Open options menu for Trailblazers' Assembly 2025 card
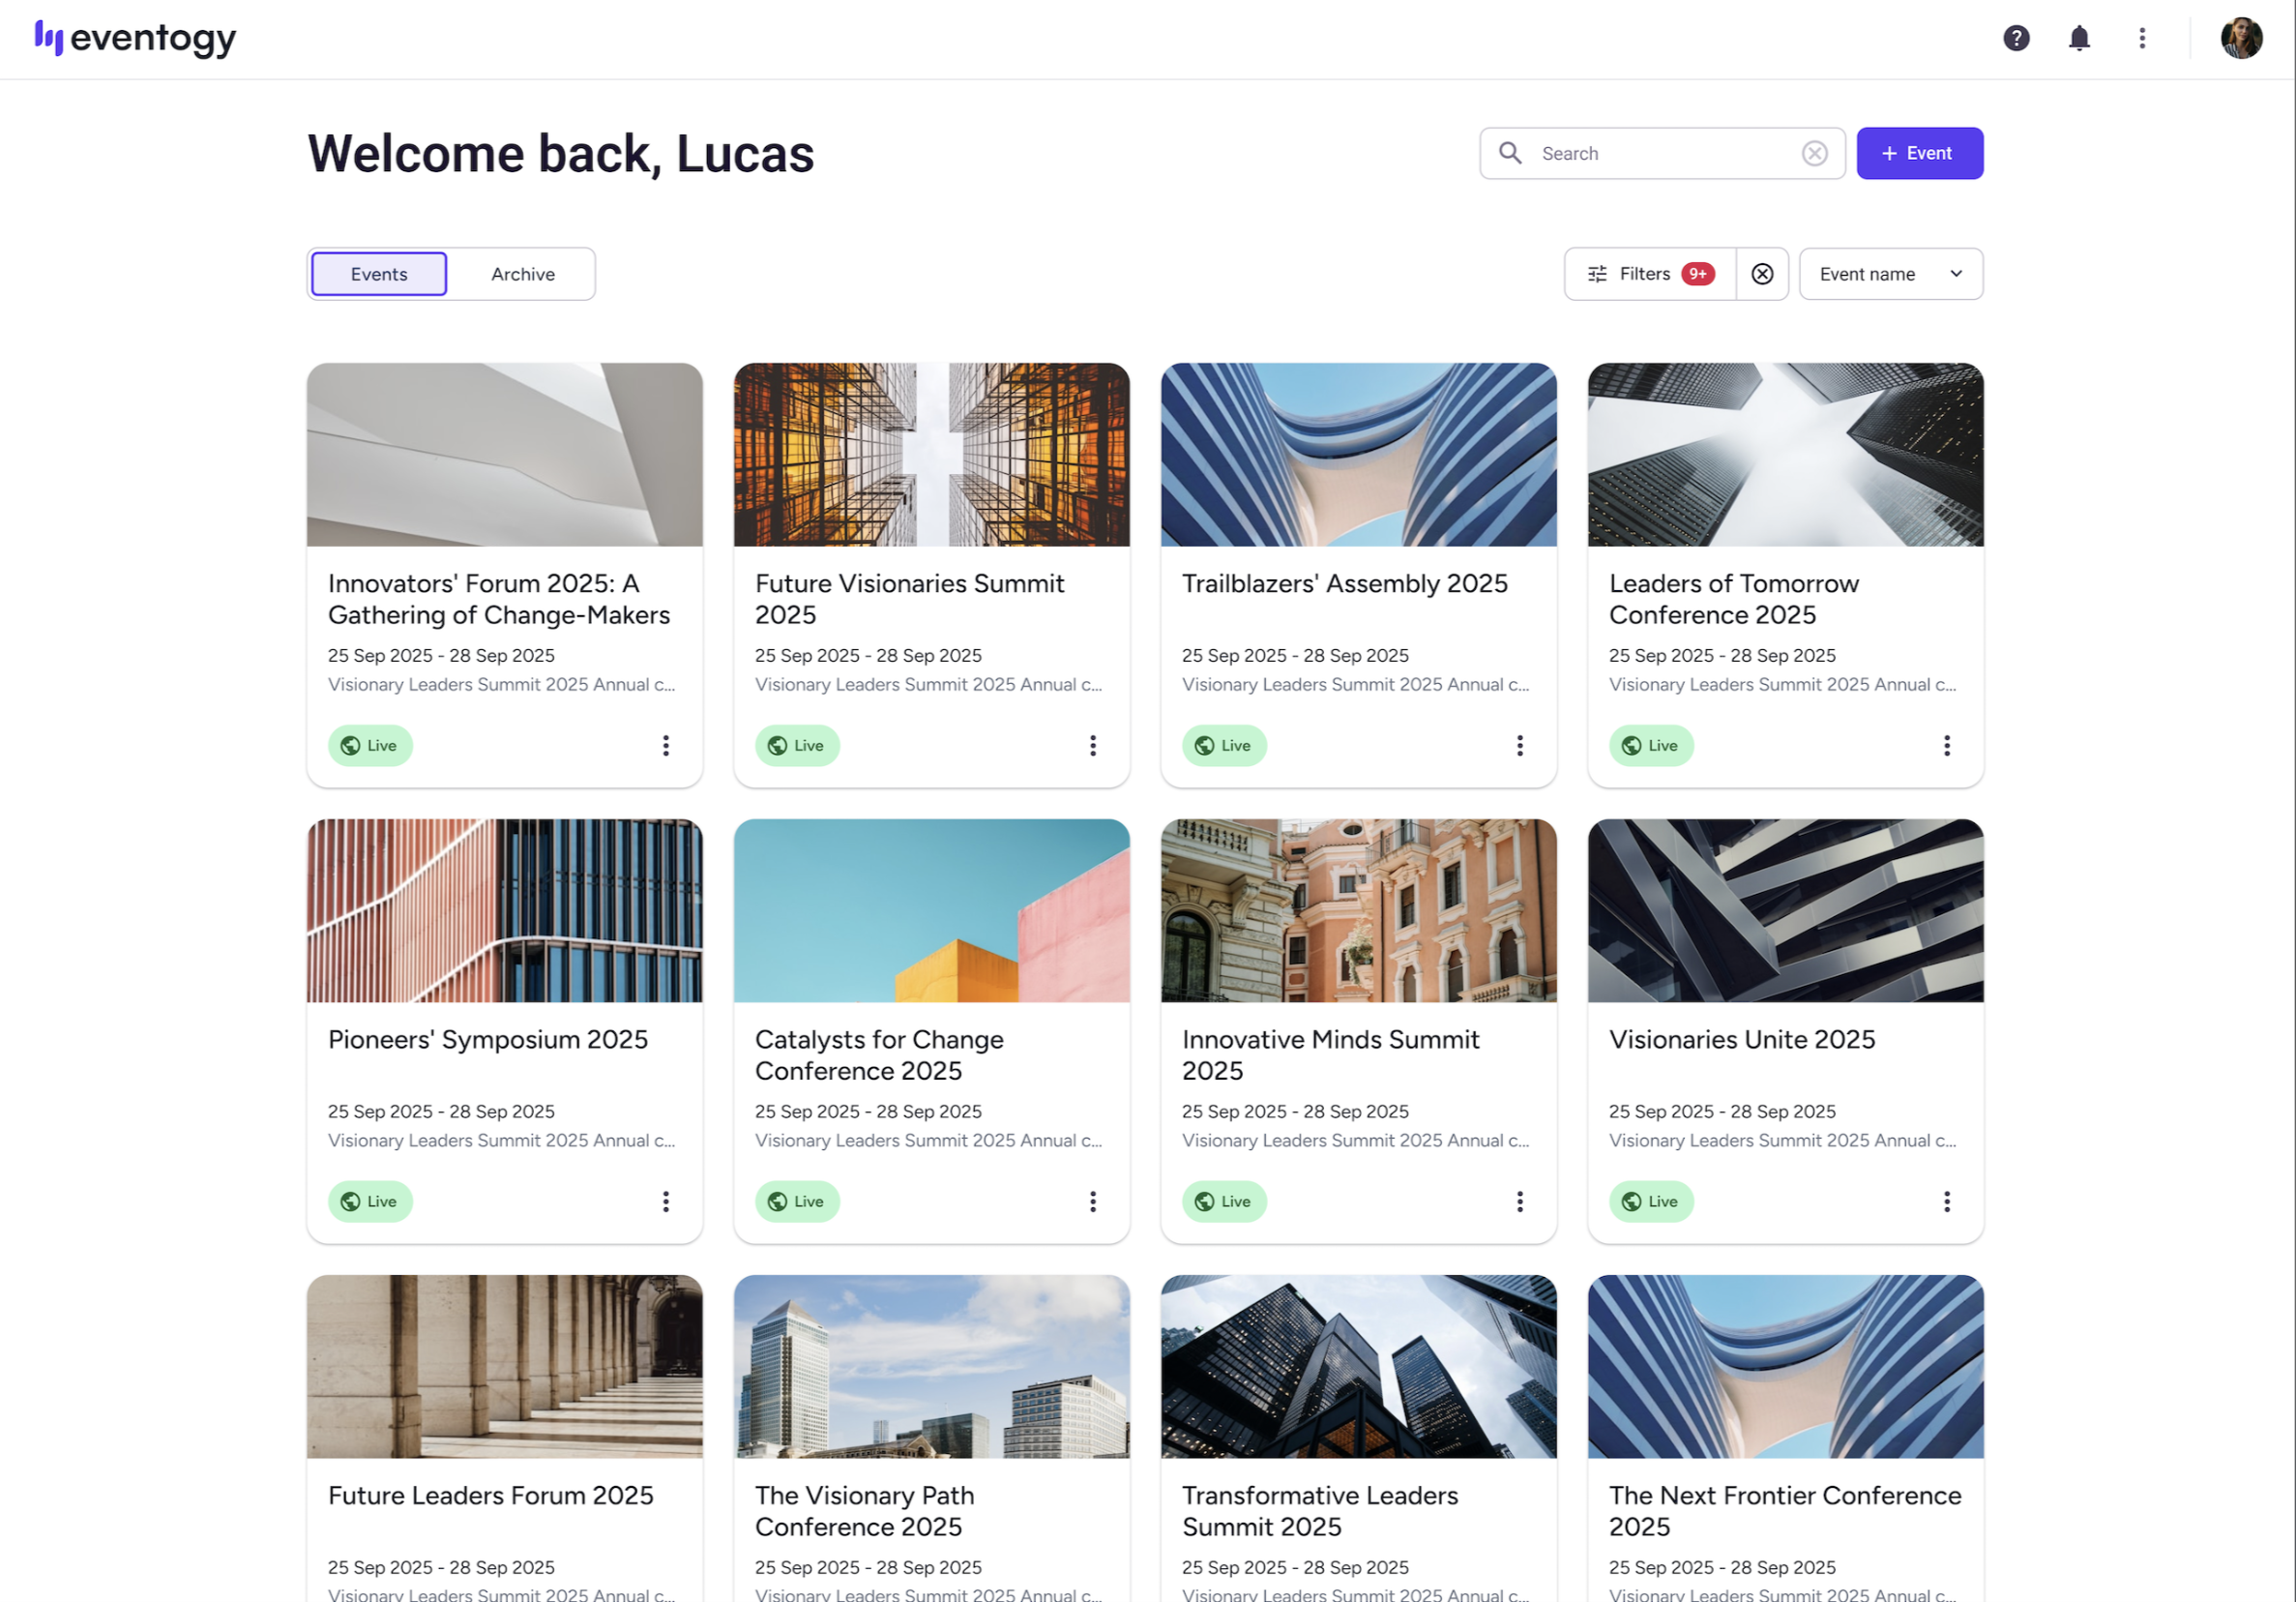 click(1520, 745)
